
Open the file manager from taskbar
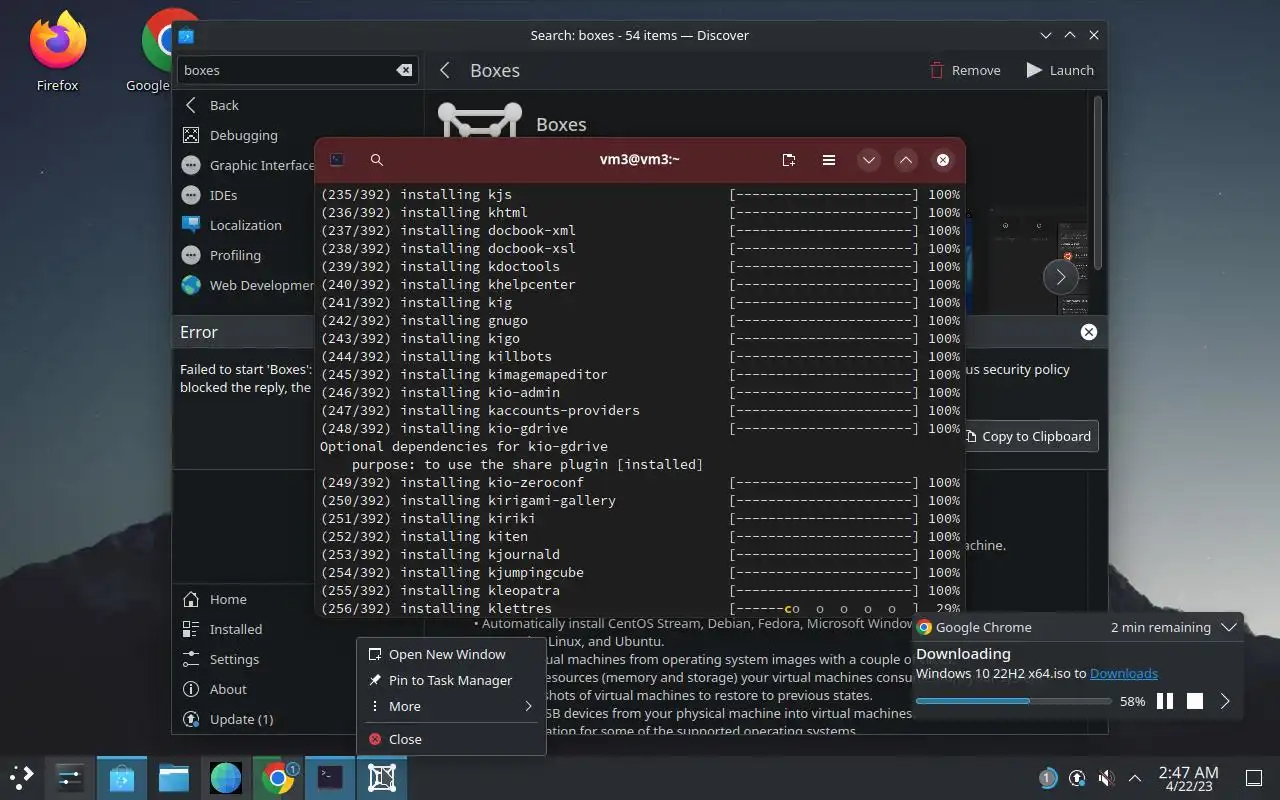[174, 776]
